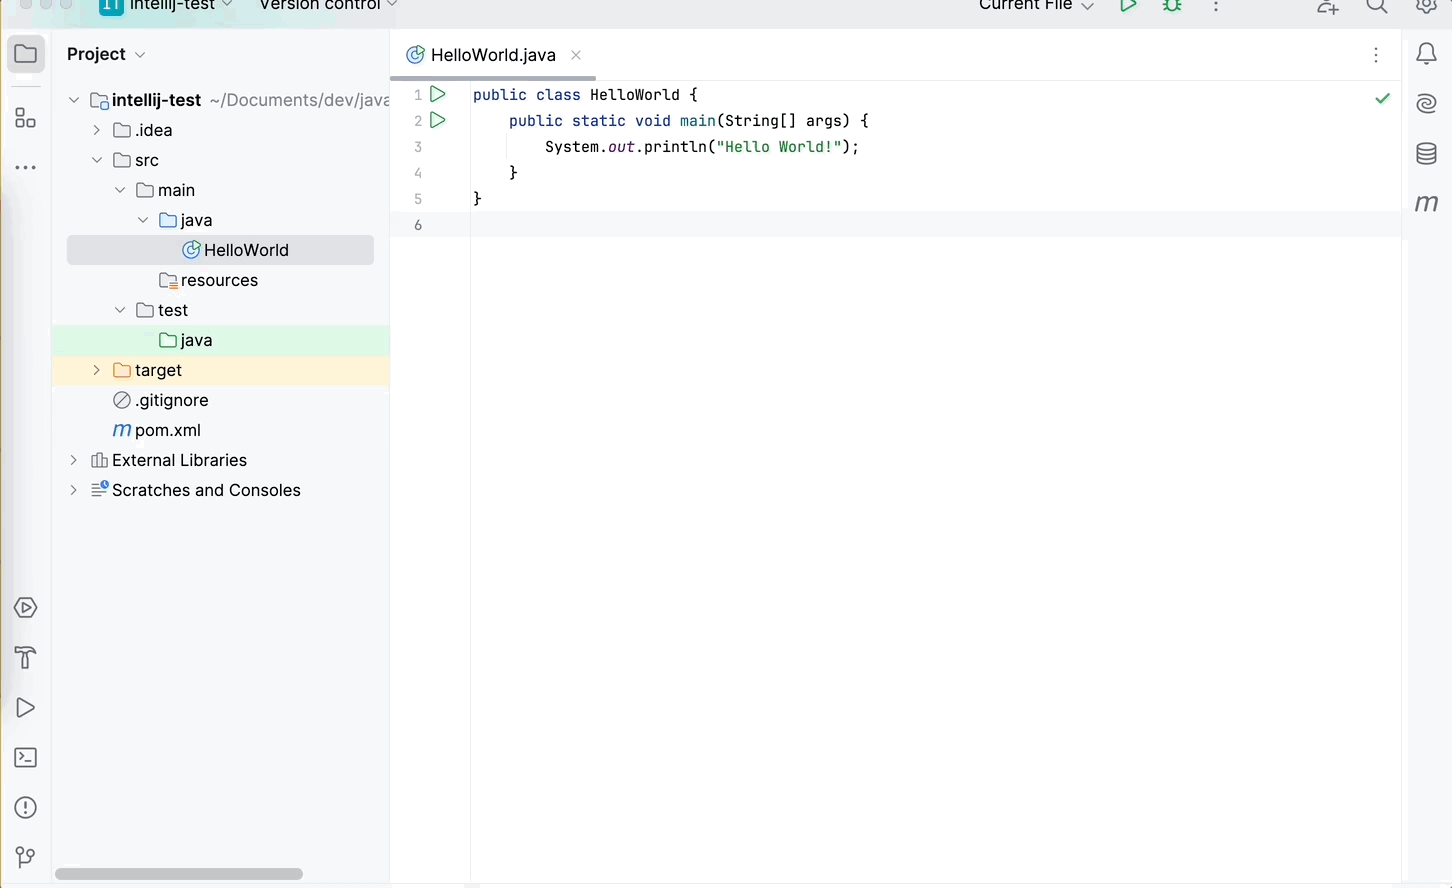Image resolution: width=1452 pixels, height=888 pixels.
Task: Click the horizontal scrollbar in Project panel
Action: pyautogui.click(x=179, y=874)
